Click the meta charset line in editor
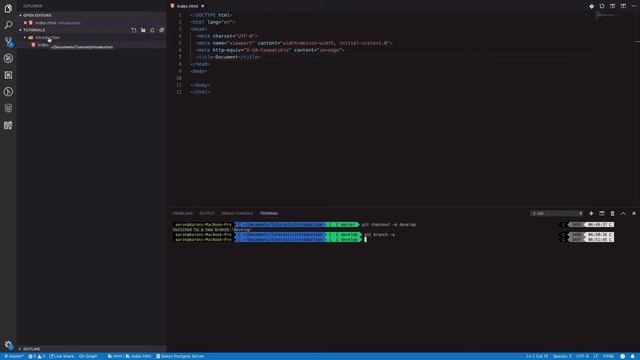This screenshot has height=360, width=640. (x=227, y=36)
